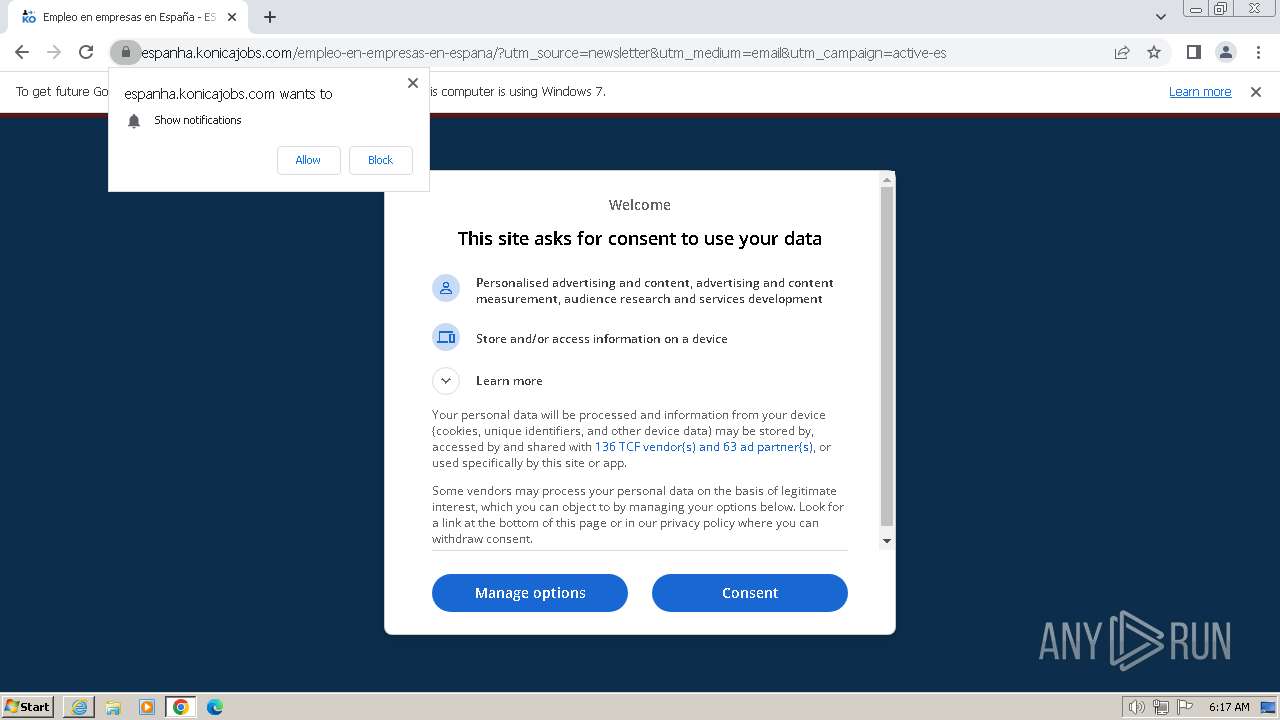Click the Show notifications bell icon
Screen dimensions: 1280x720
[x=134, y=121]
